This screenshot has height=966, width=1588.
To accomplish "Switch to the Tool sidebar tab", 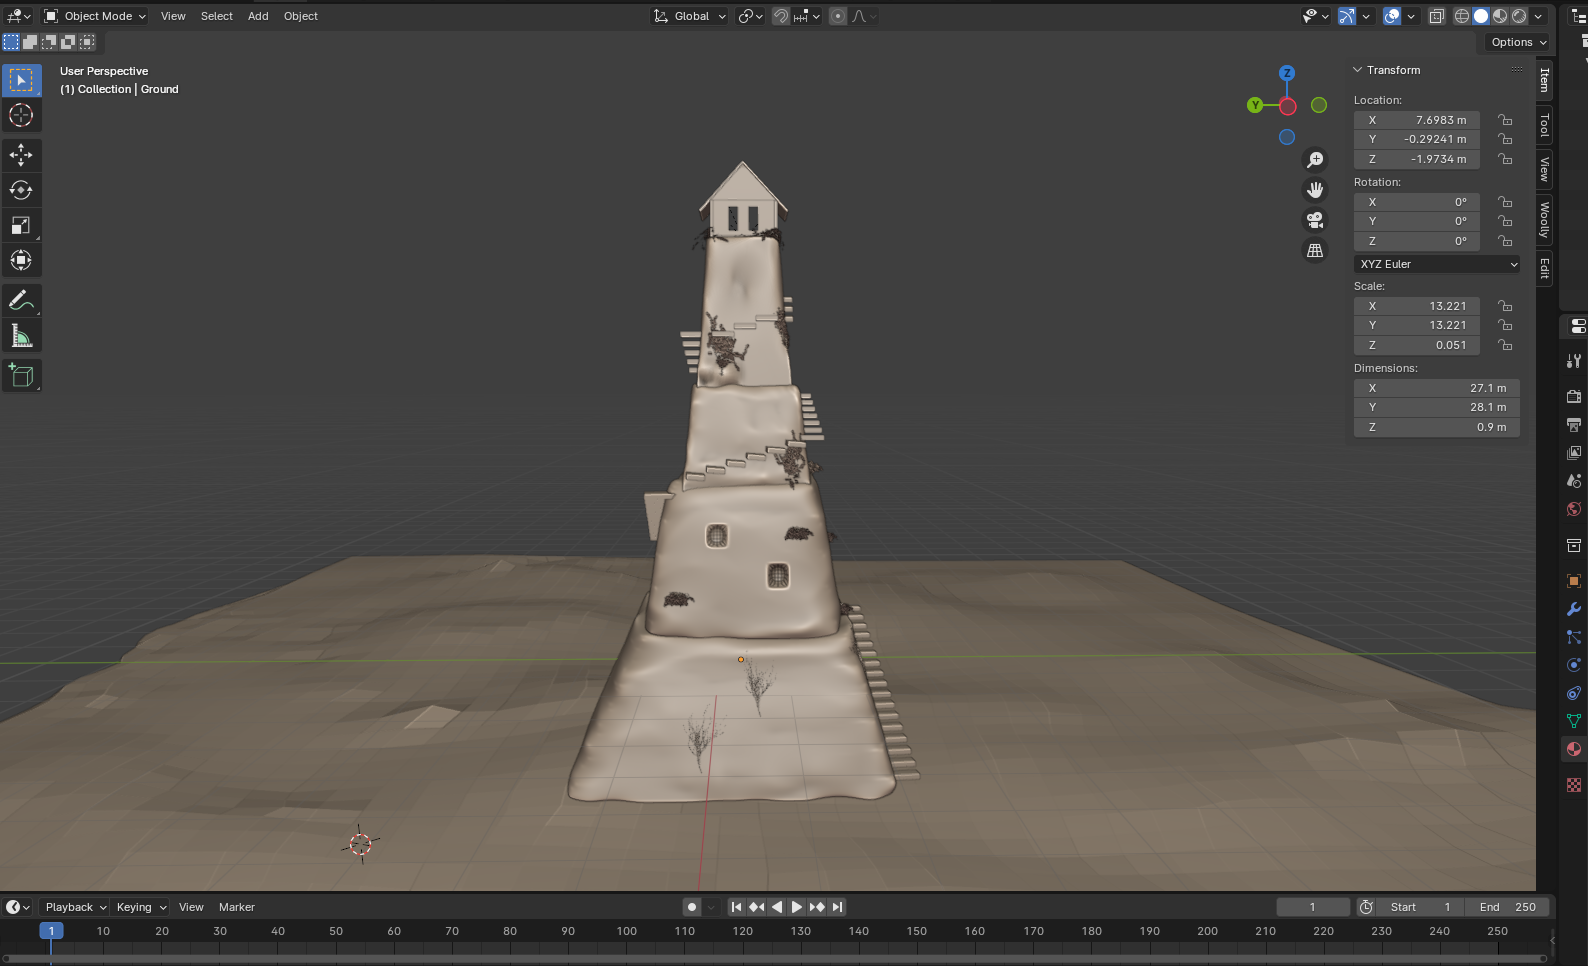I will point(1545,125).
